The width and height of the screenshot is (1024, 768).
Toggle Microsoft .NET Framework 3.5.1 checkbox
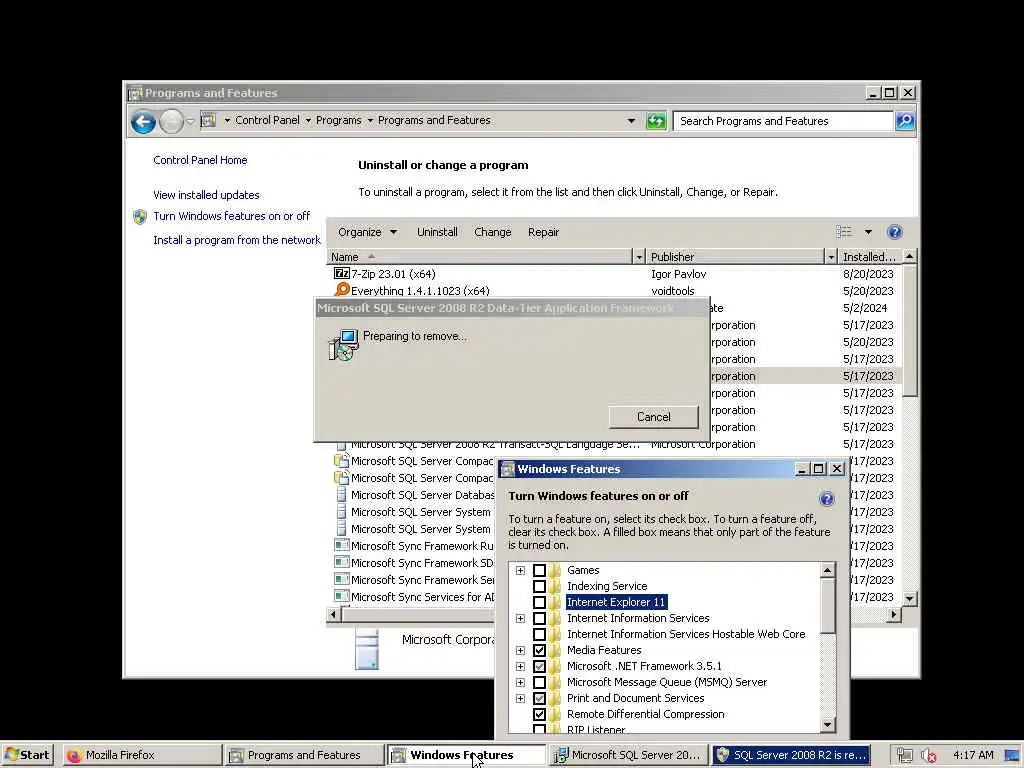tap(539, 666)
